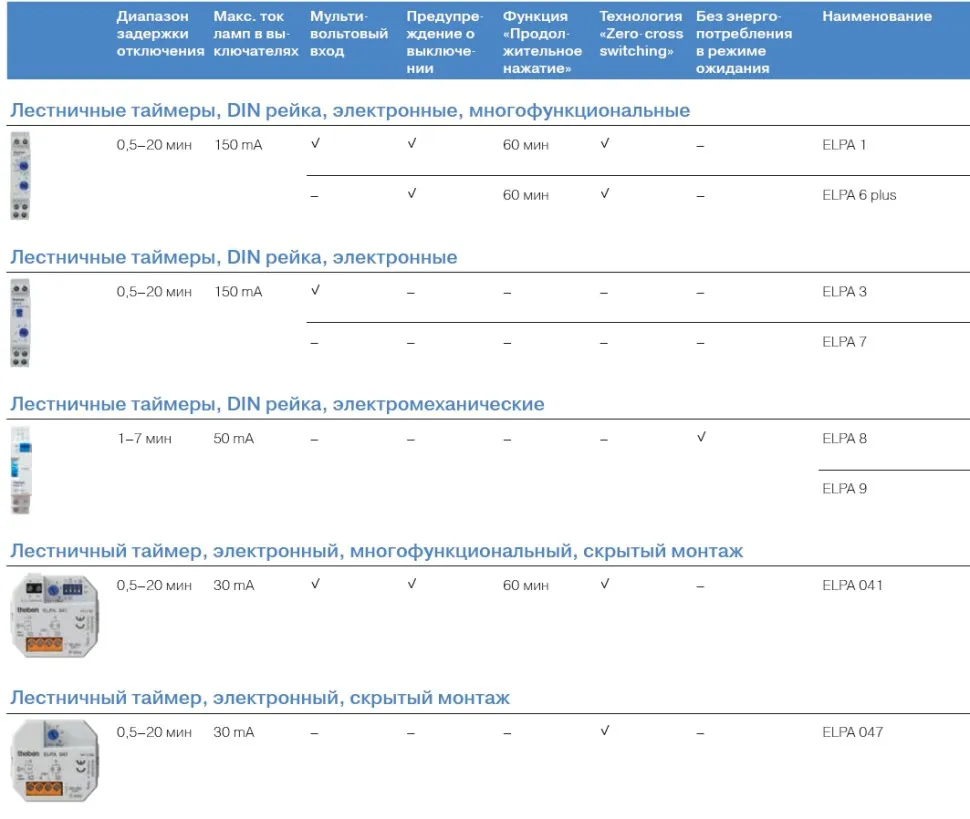Click the ELPA 1 multifunction timer image
Image resolution: width=970 pixels, height=819 pixels.
pyautogui.click(x=20, y=176)
